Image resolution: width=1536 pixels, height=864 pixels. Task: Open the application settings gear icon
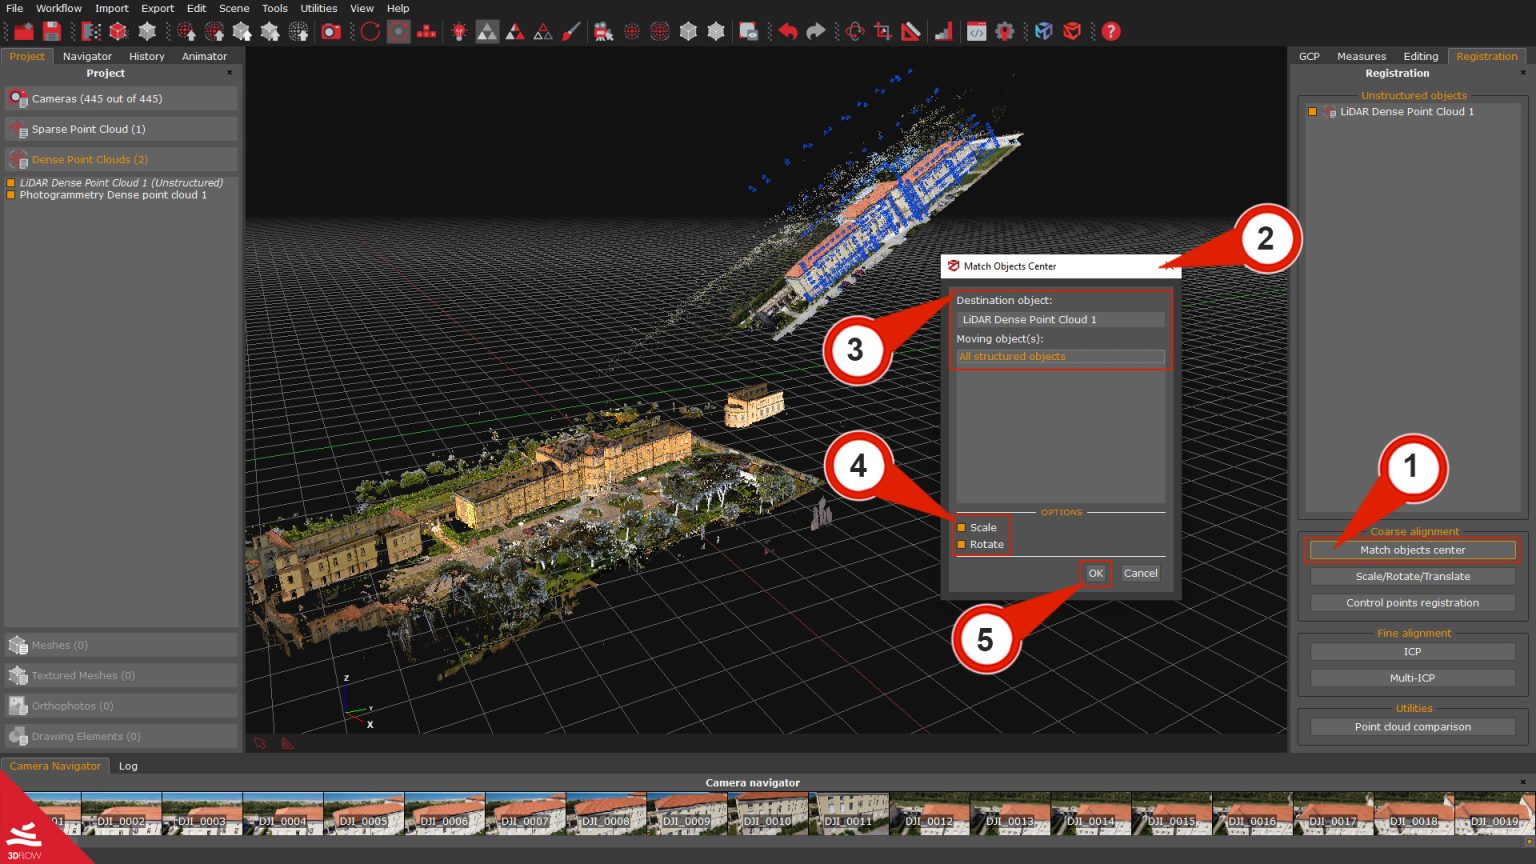(1006, 31)
